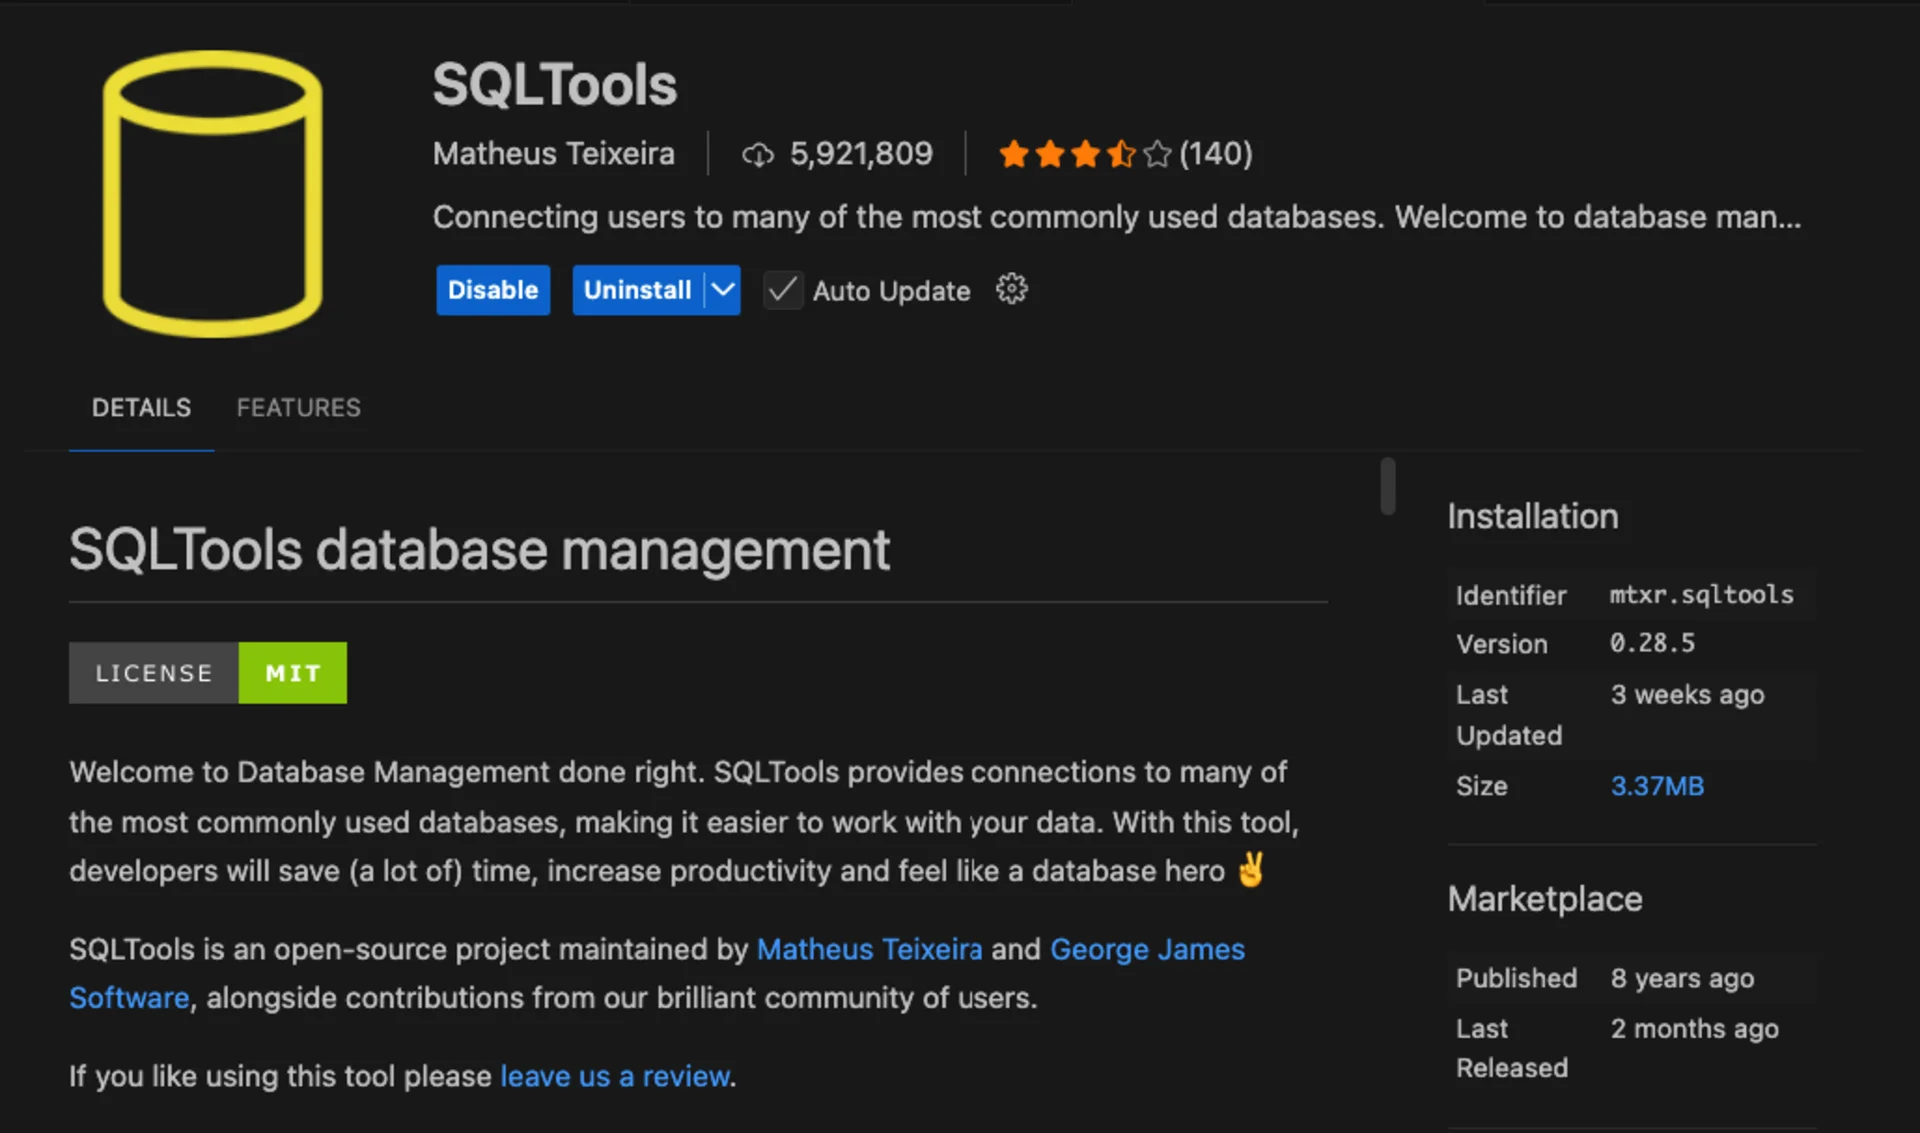1920x1133 pixels.
Task: Click the truncated extension description text
Action: 1117,216
